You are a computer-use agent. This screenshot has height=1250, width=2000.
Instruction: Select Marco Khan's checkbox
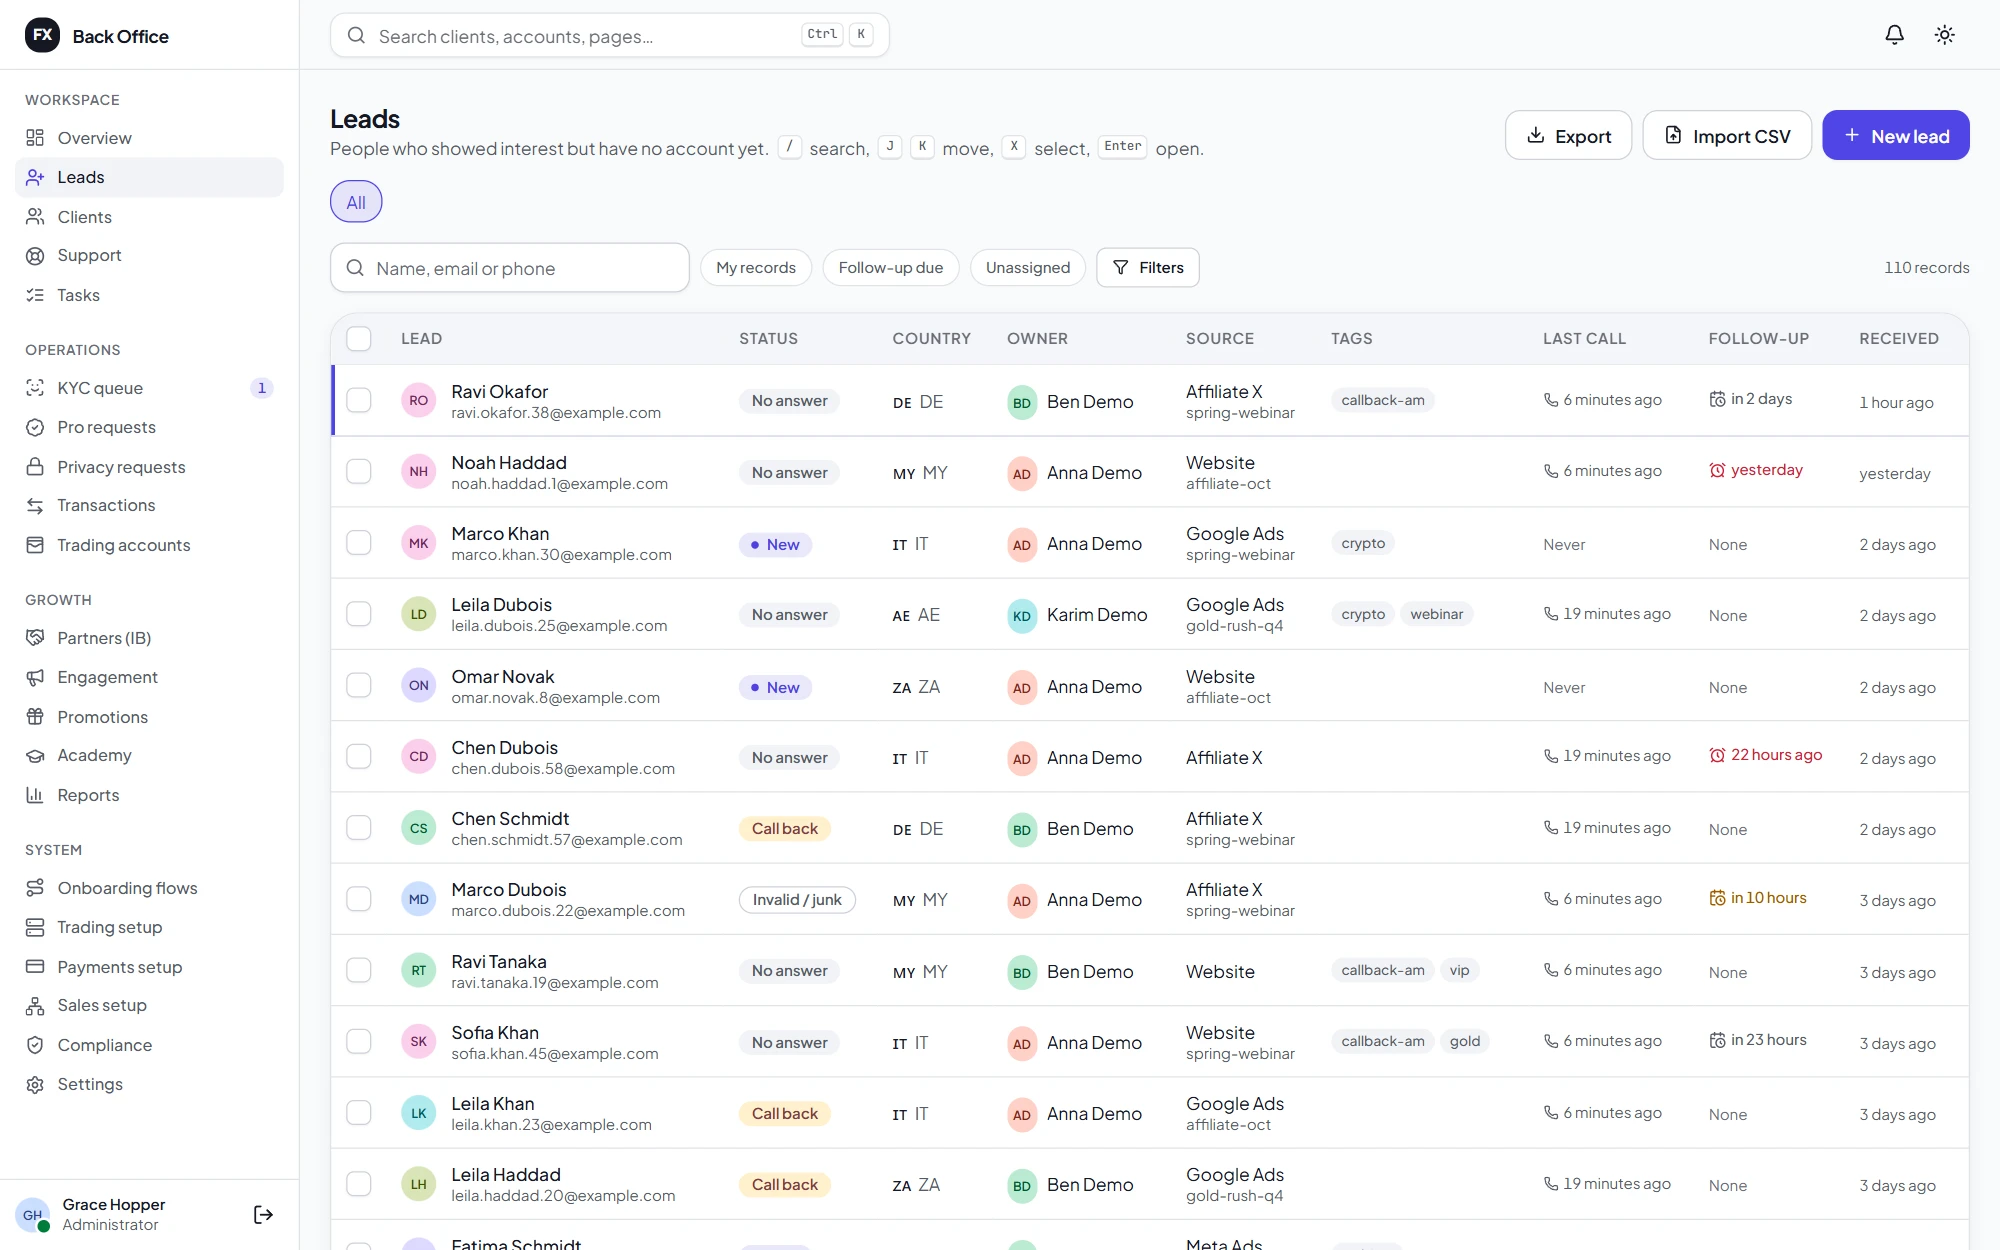358,542
